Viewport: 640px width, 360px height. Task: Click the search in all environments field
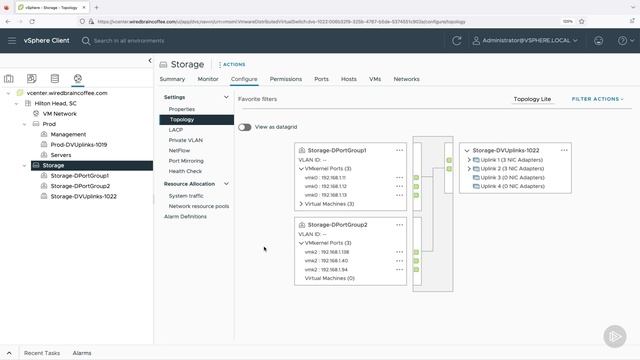click(x=129, y=40)
